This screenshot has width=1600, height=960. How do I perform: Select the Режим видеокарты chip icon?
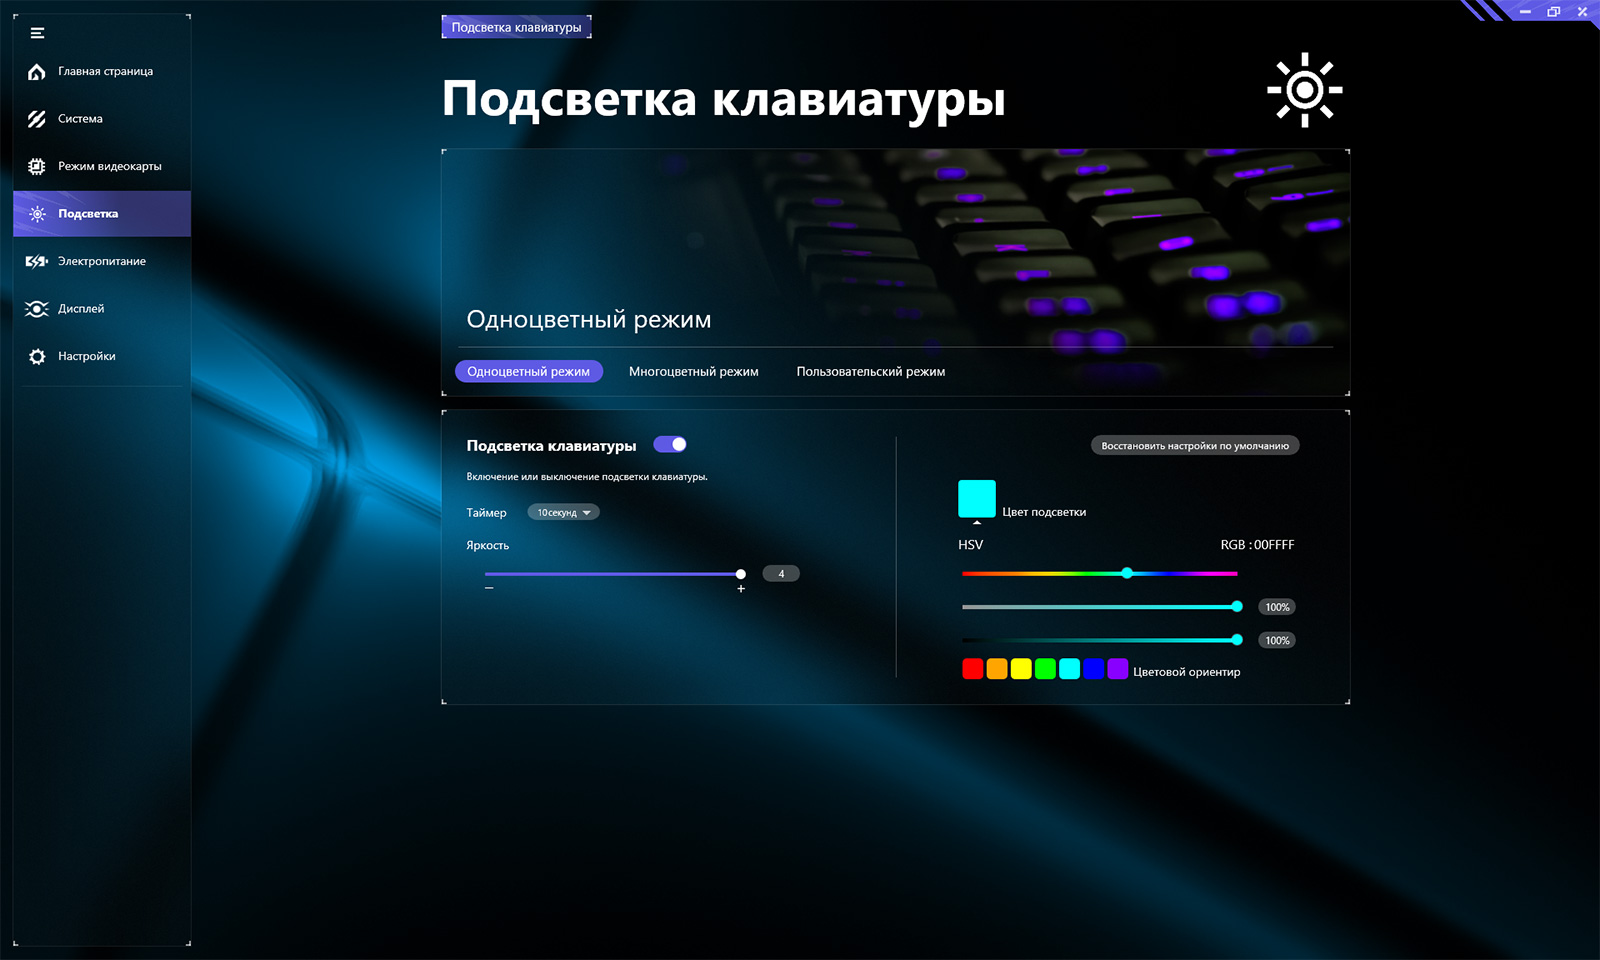37,166
